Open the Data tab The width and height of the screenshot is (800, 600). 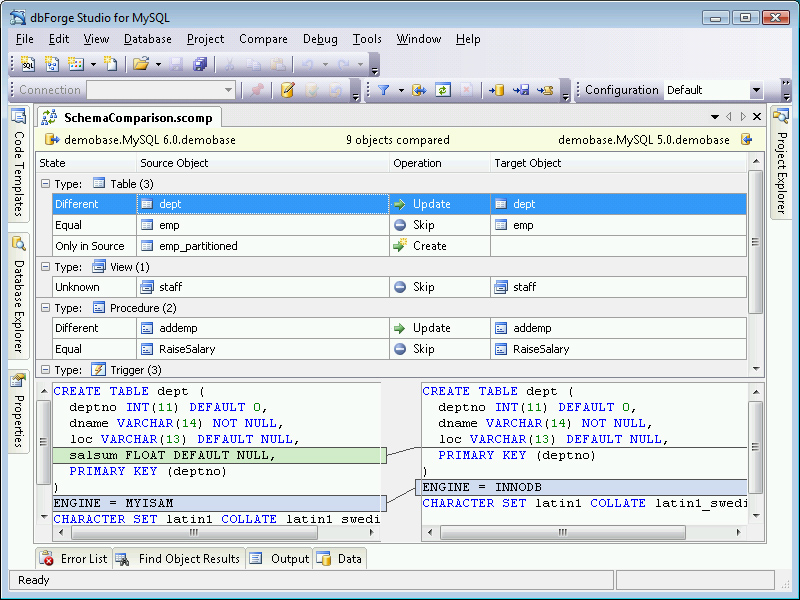(x=340, y=559)
